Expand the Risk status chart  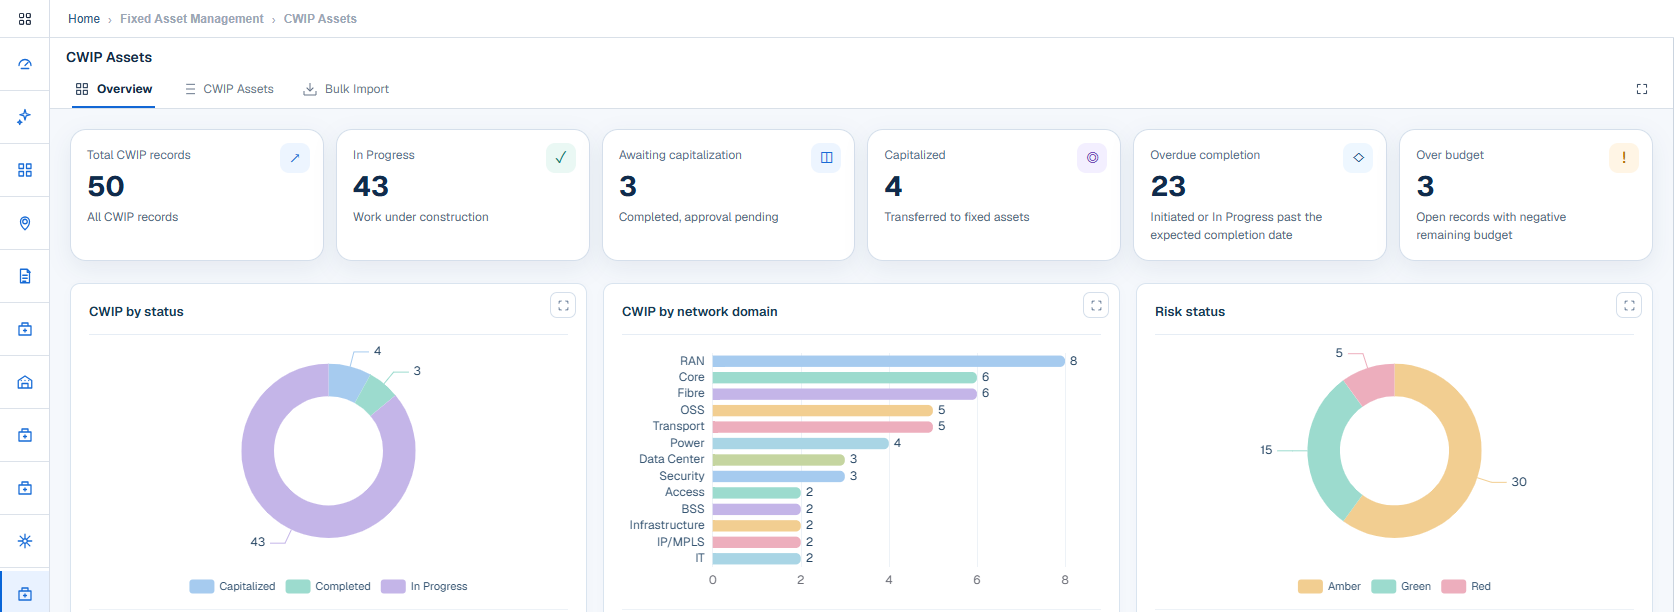[1629, 306]
